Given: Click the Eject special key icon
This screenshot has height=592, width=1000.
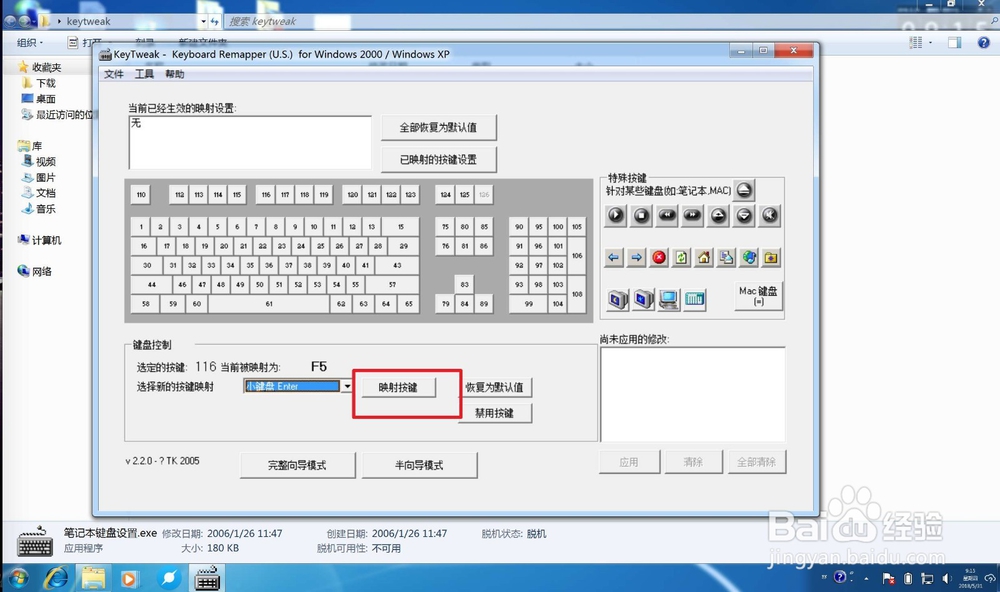Looking at the screenshot, I should coord(744,189).
